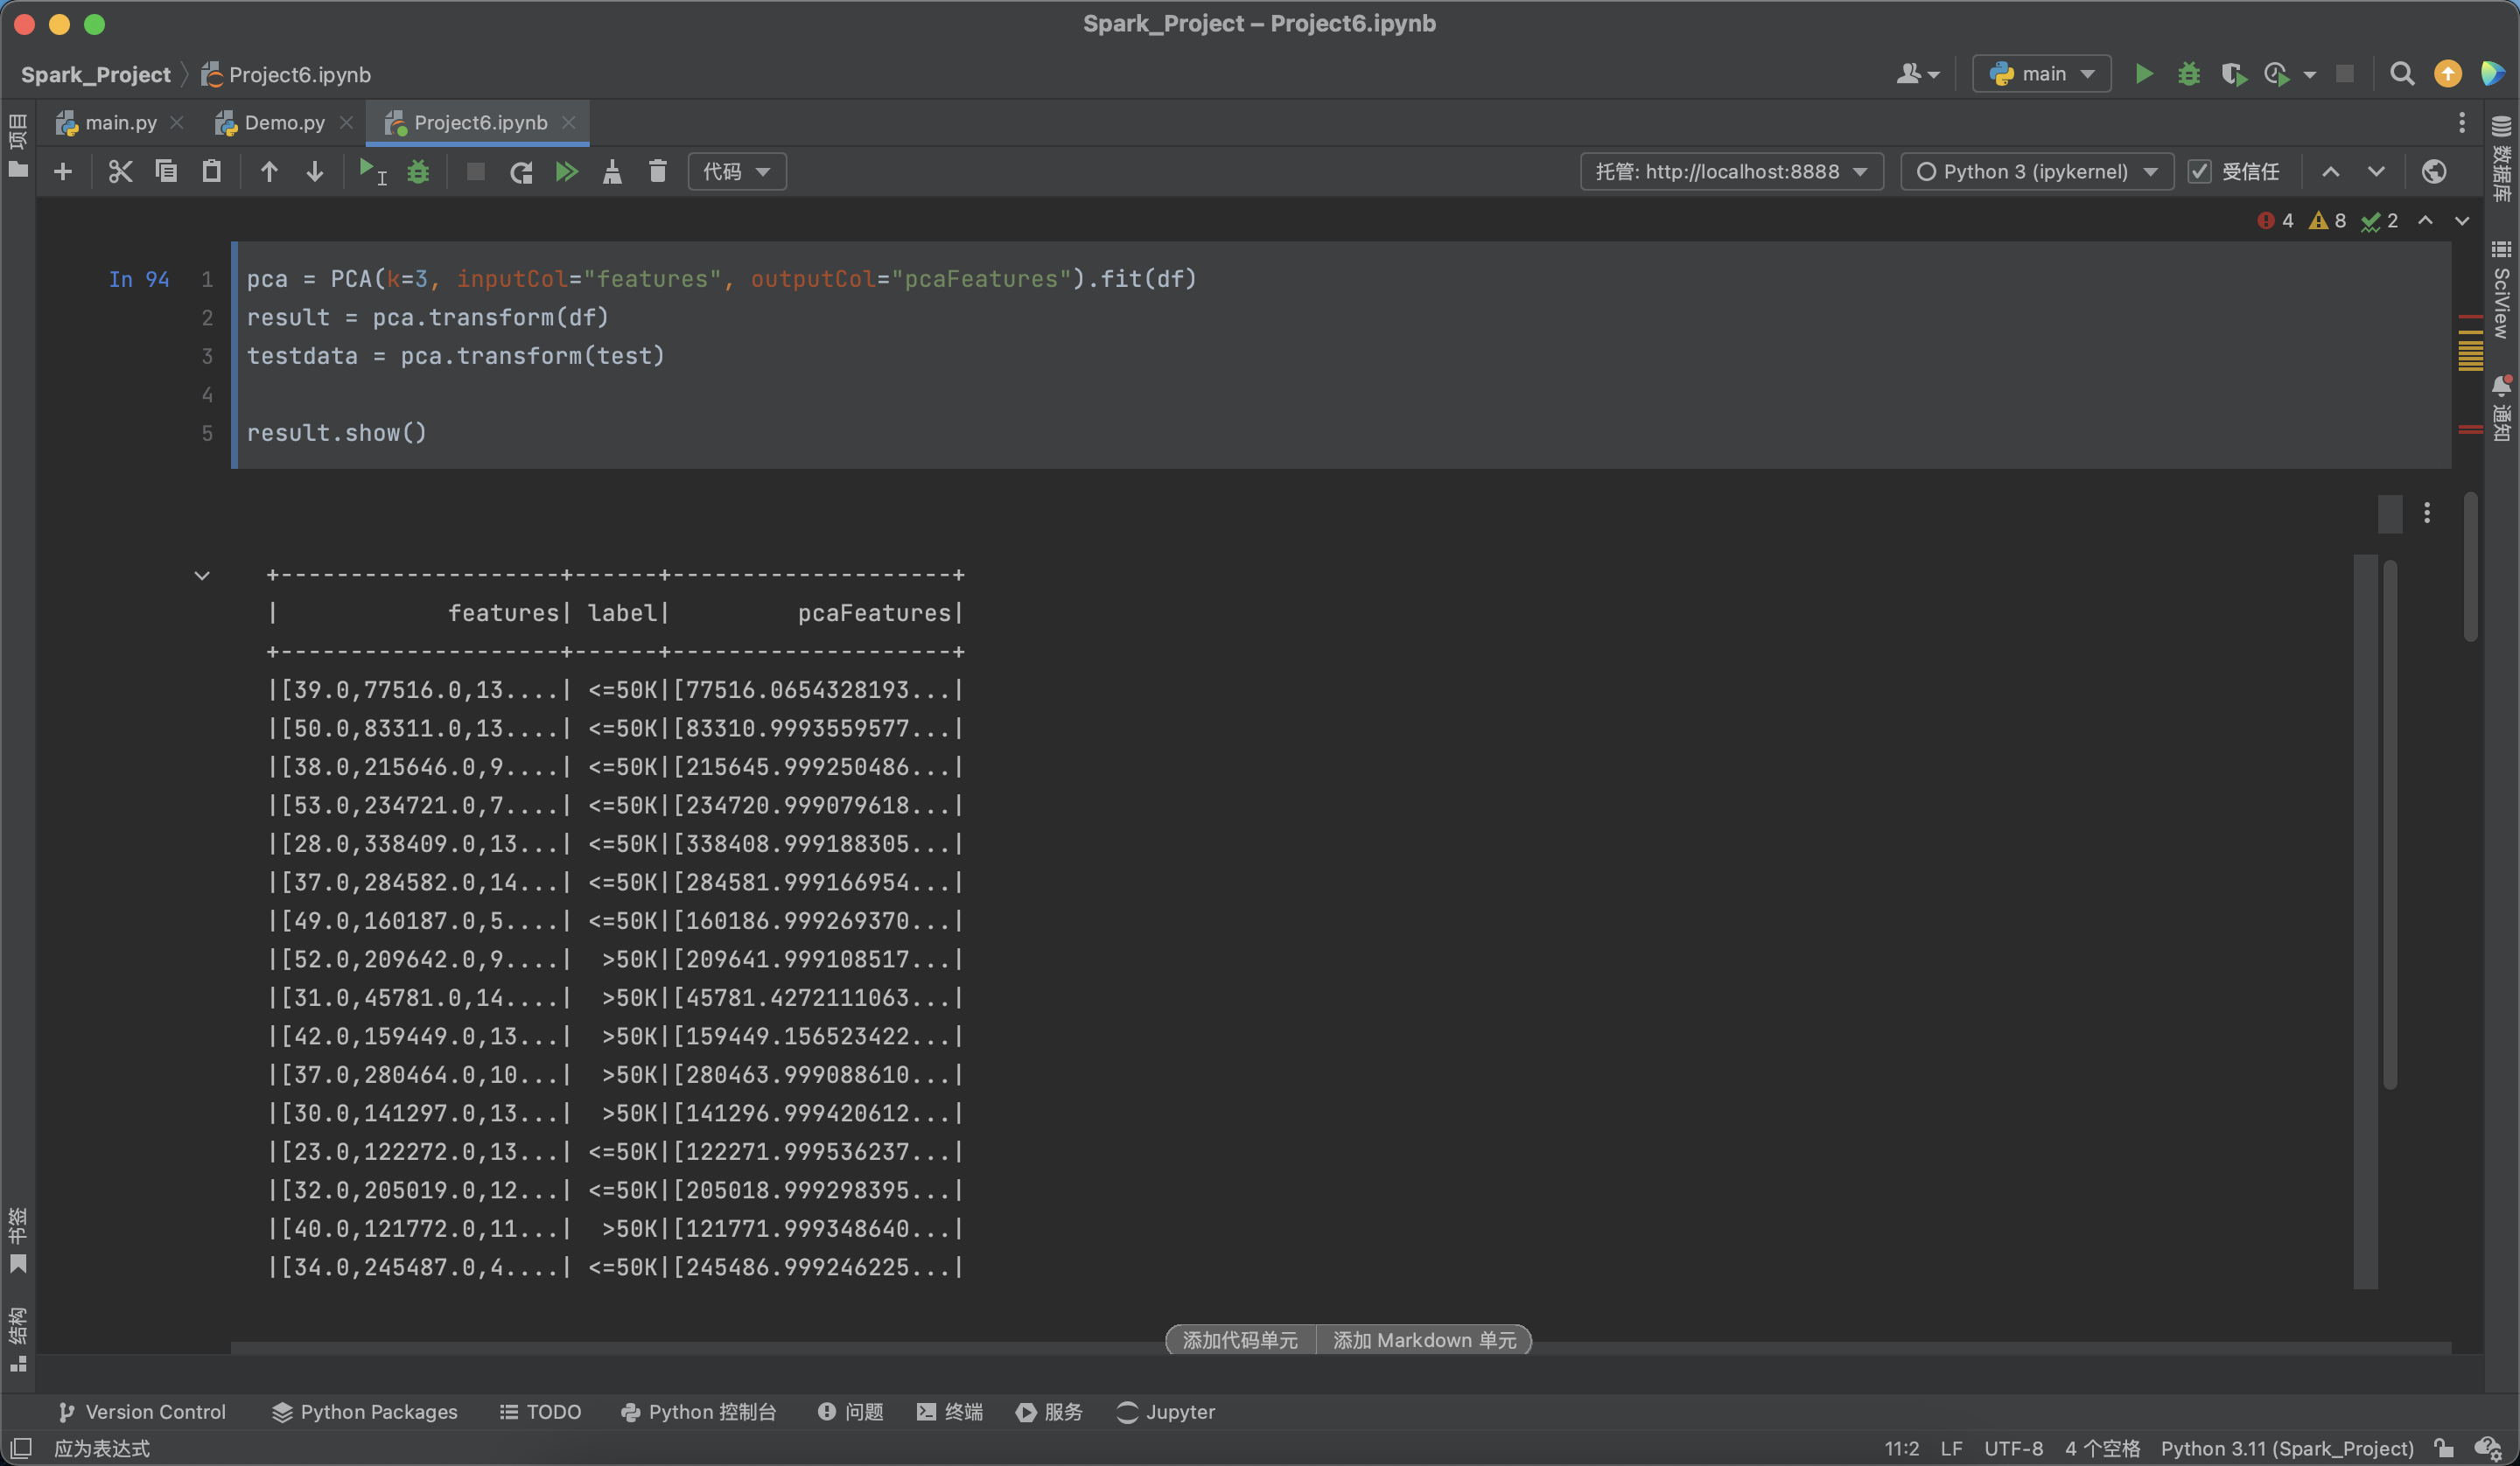Go to next highlighted error

[x=2462, y=220]
